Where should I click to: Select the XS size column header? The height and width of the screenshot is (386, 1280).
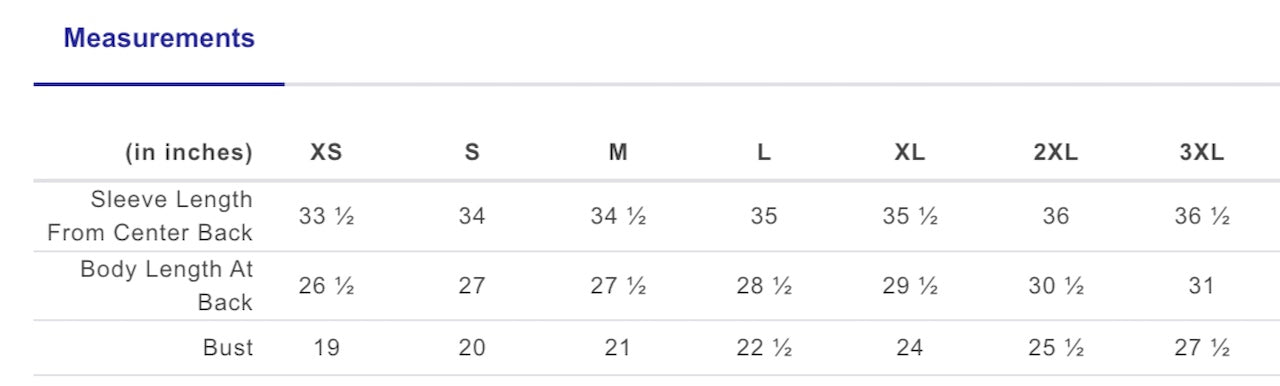click(x=326, y=153)
